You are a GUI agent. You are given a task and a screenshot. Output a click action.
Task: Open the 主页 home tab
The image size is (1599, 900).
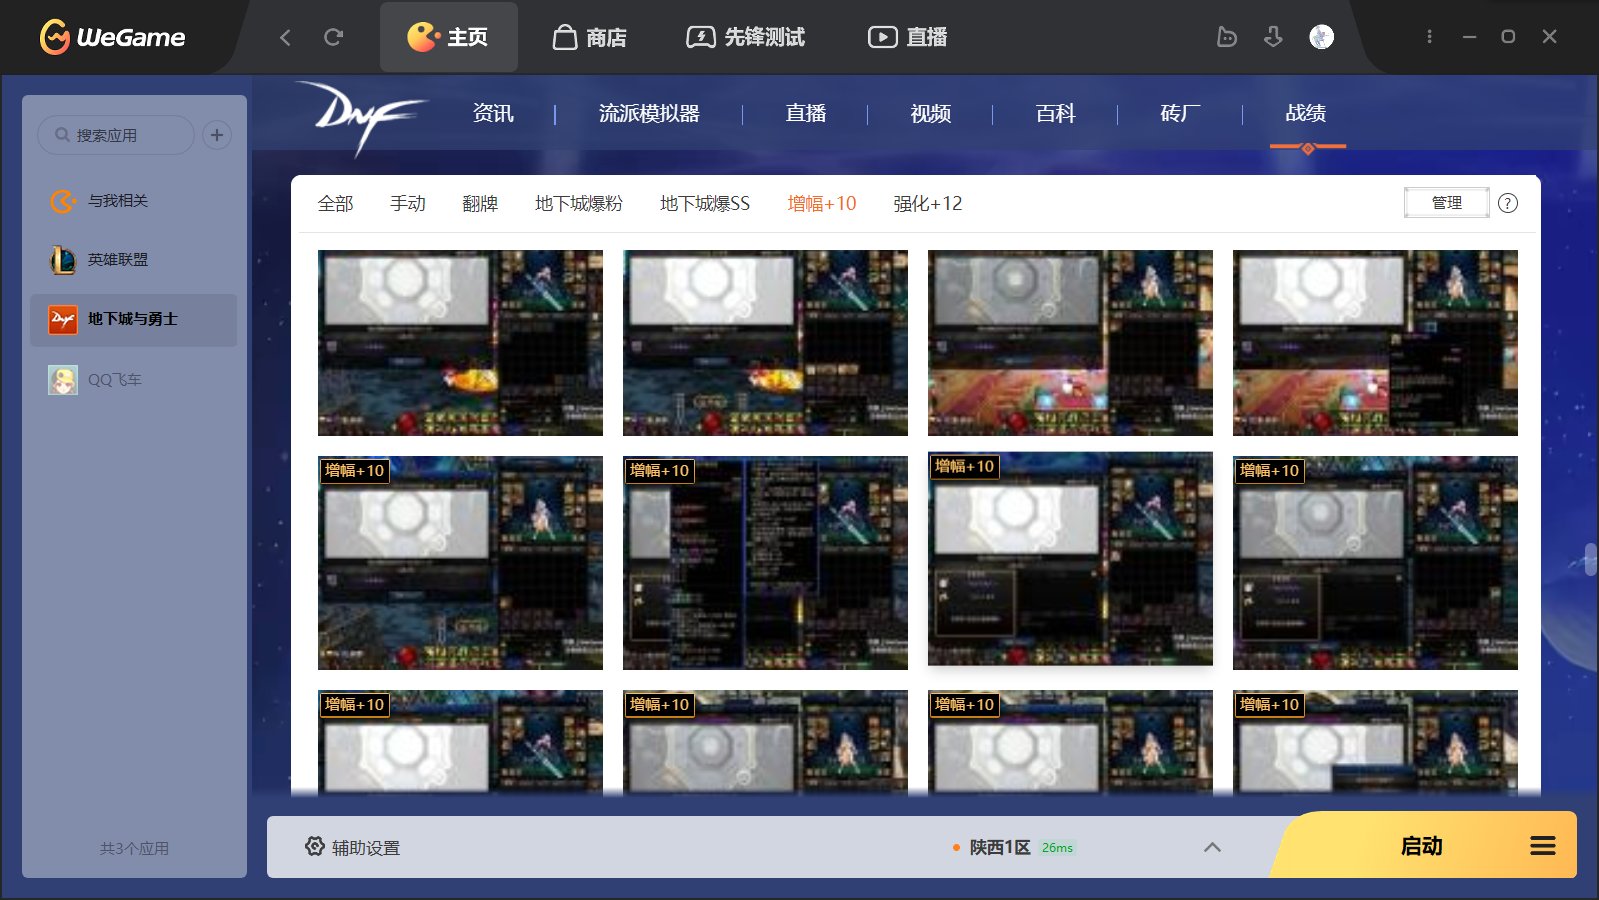[448, 37]
